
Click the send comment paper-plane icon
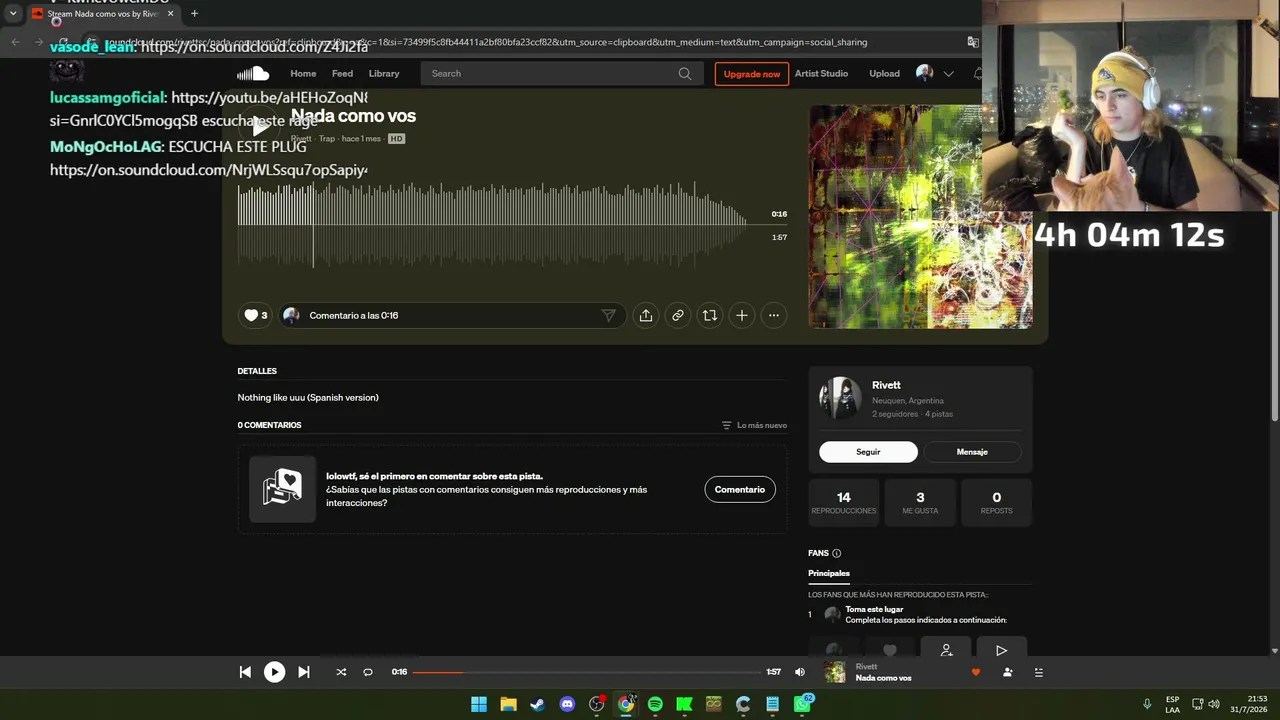coord(608,315)
